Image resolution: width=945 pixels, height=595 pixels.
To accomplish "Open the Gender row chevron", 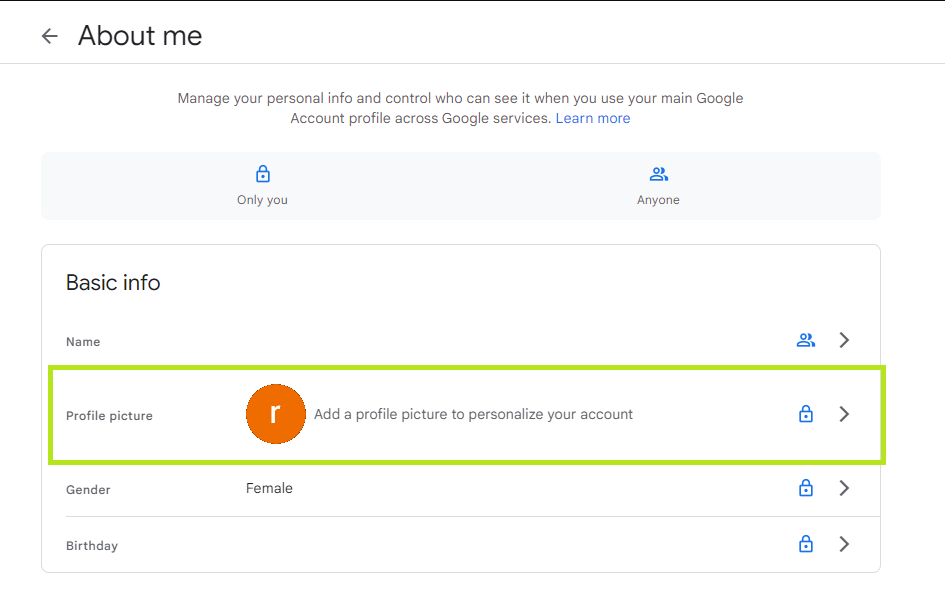I will coord(844,488).
